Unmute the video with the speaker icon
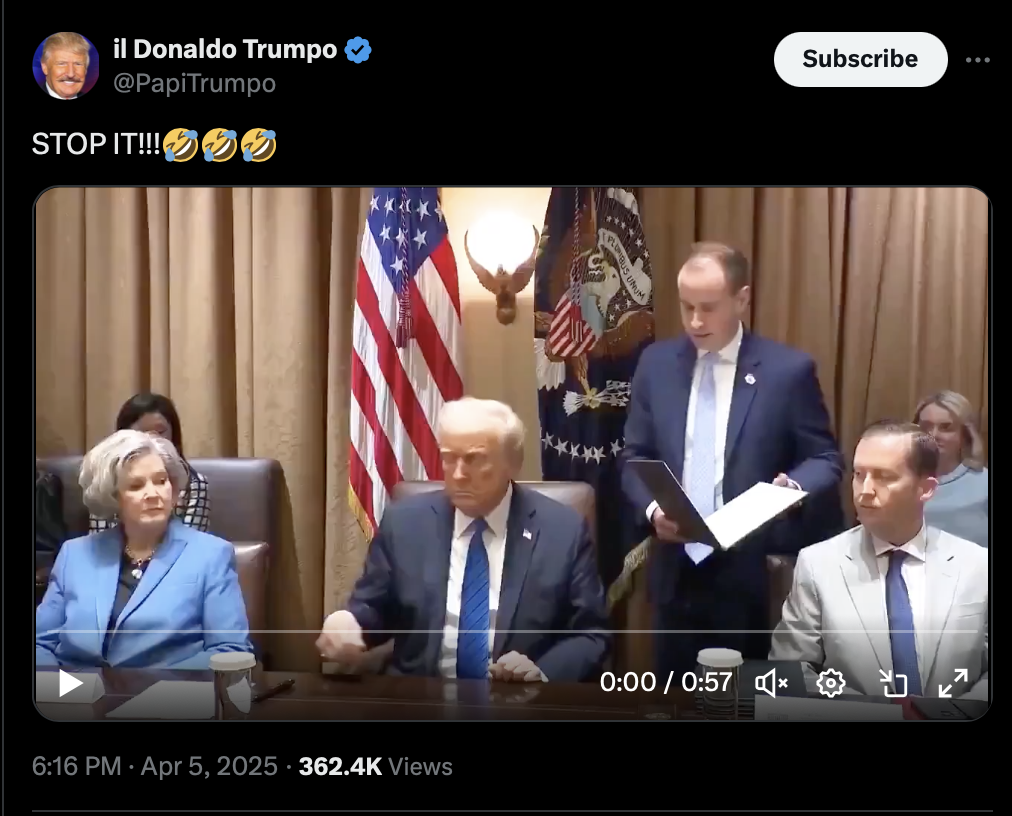Image resolution: width=1012 pixels, height=816 pixels. click(x=771, y=683)
